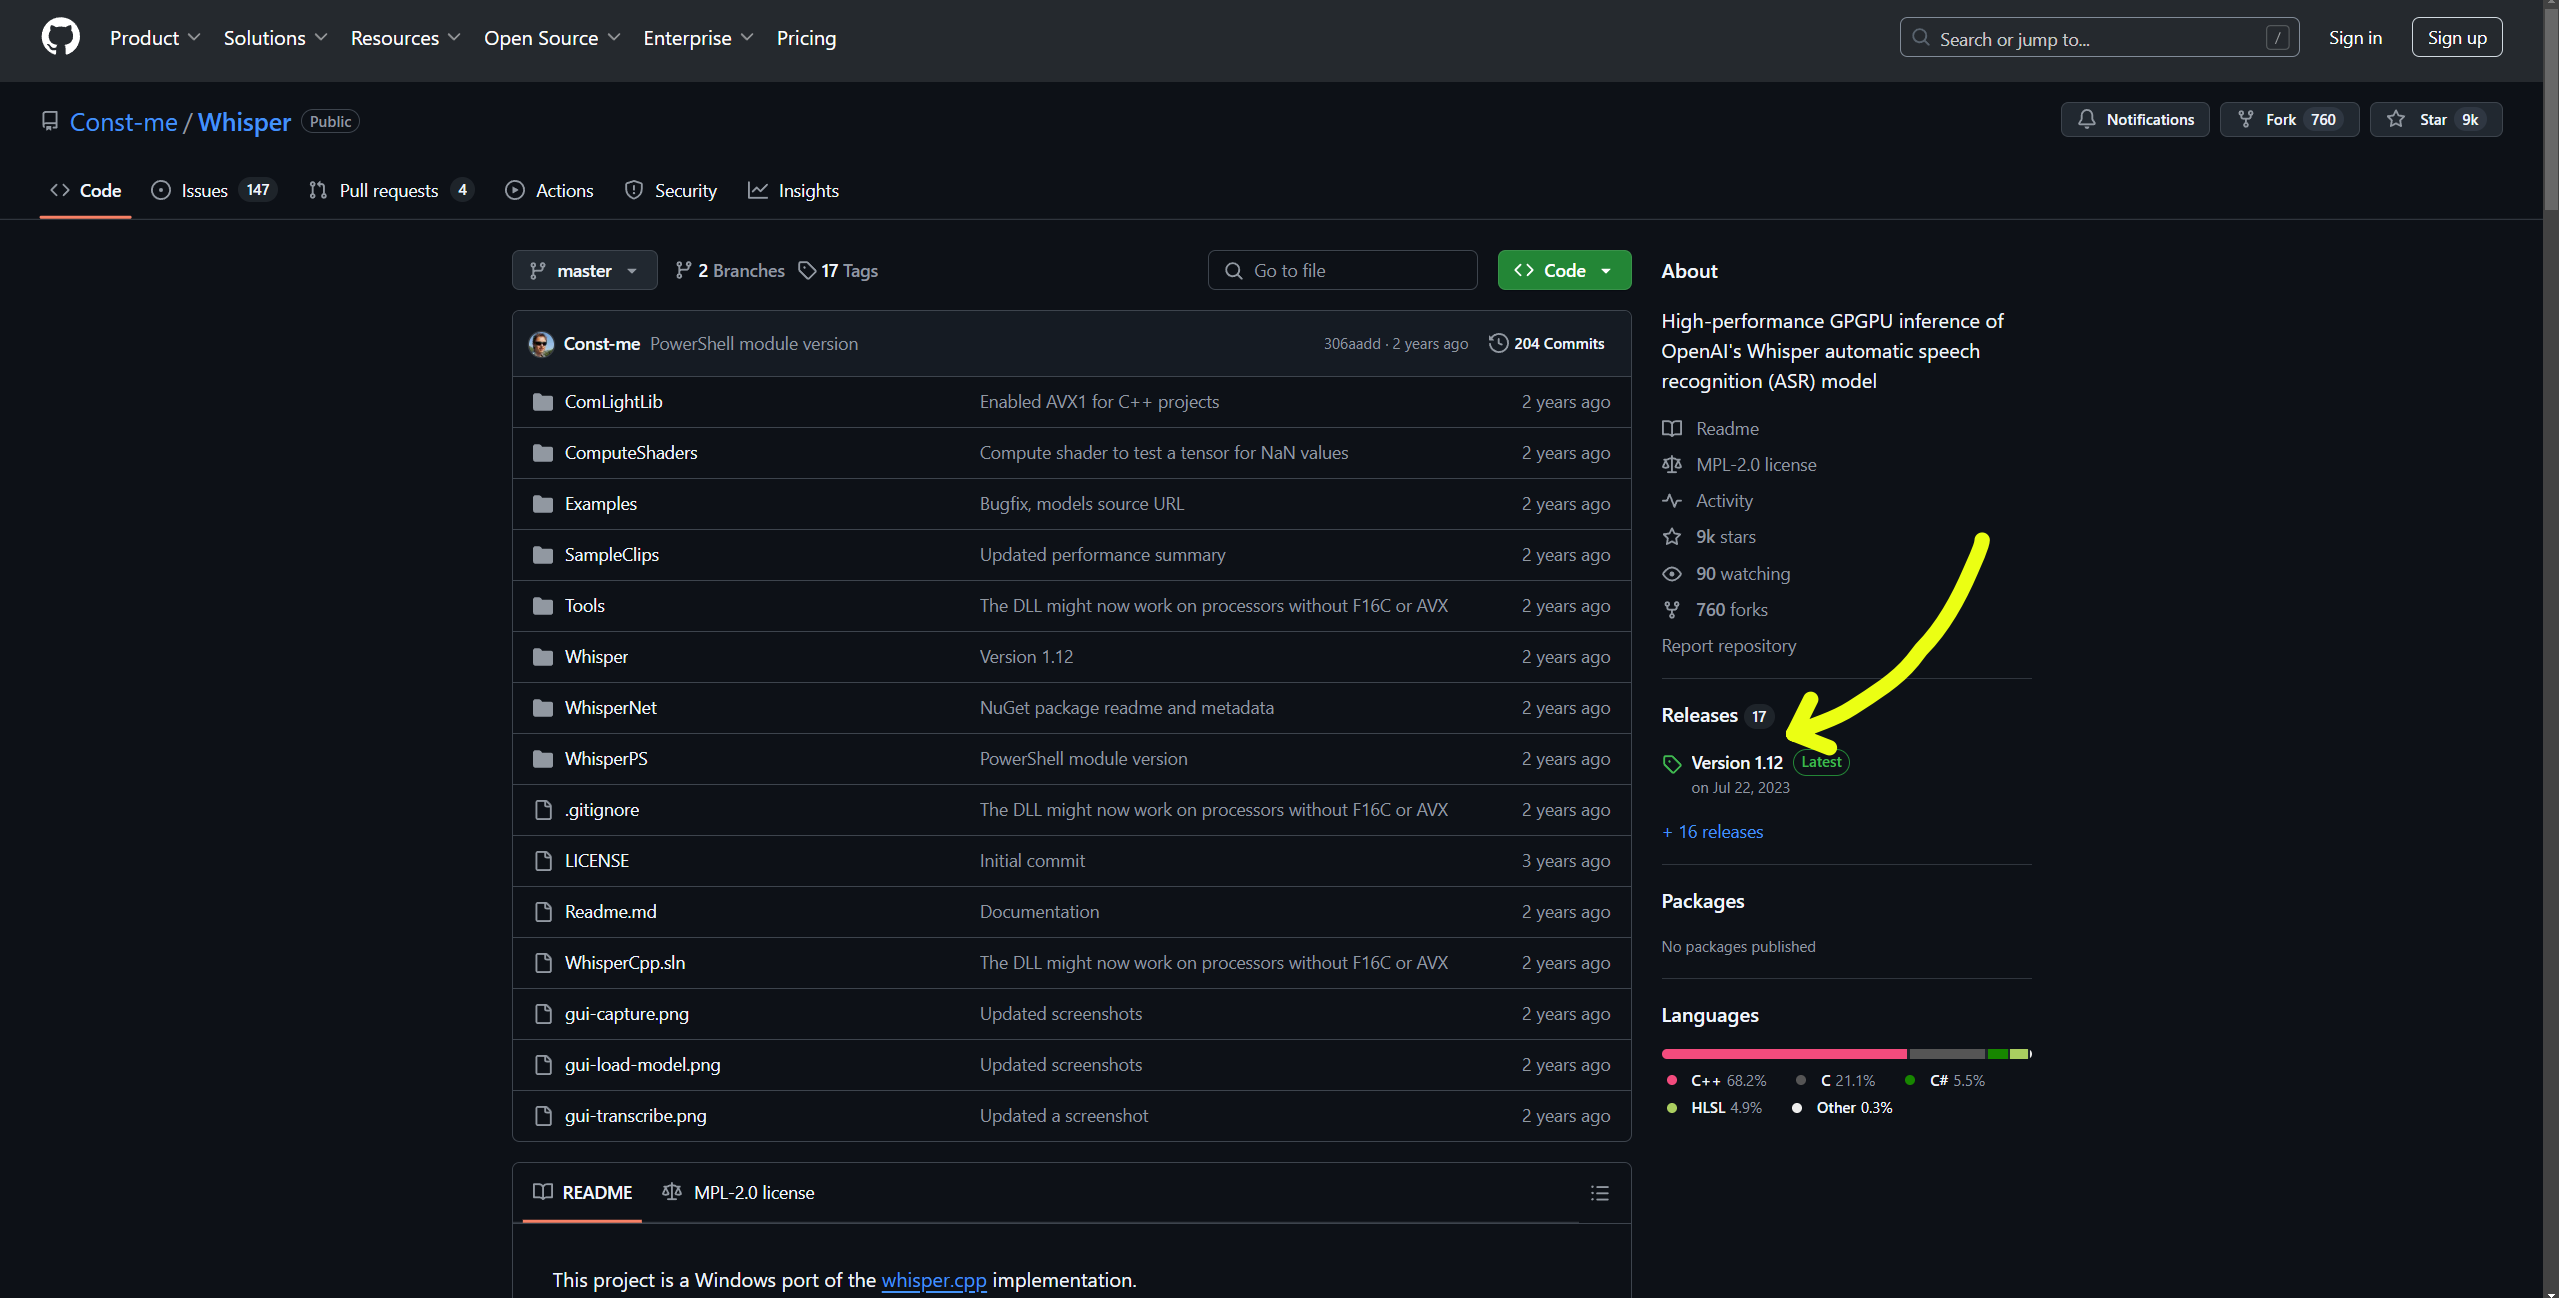Click the scale icon by MPL-2.0 license
Screen dimensions: 2559x1298
(1672, 464)
